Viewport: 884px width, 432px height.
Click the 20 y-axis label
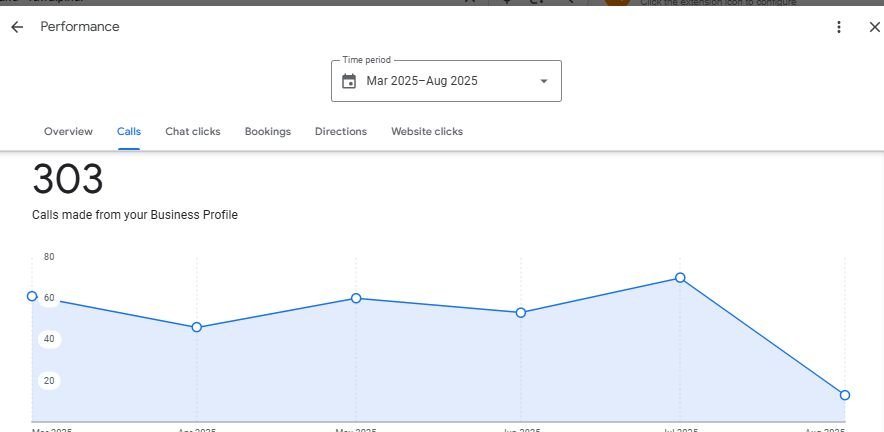click(49, 381)
